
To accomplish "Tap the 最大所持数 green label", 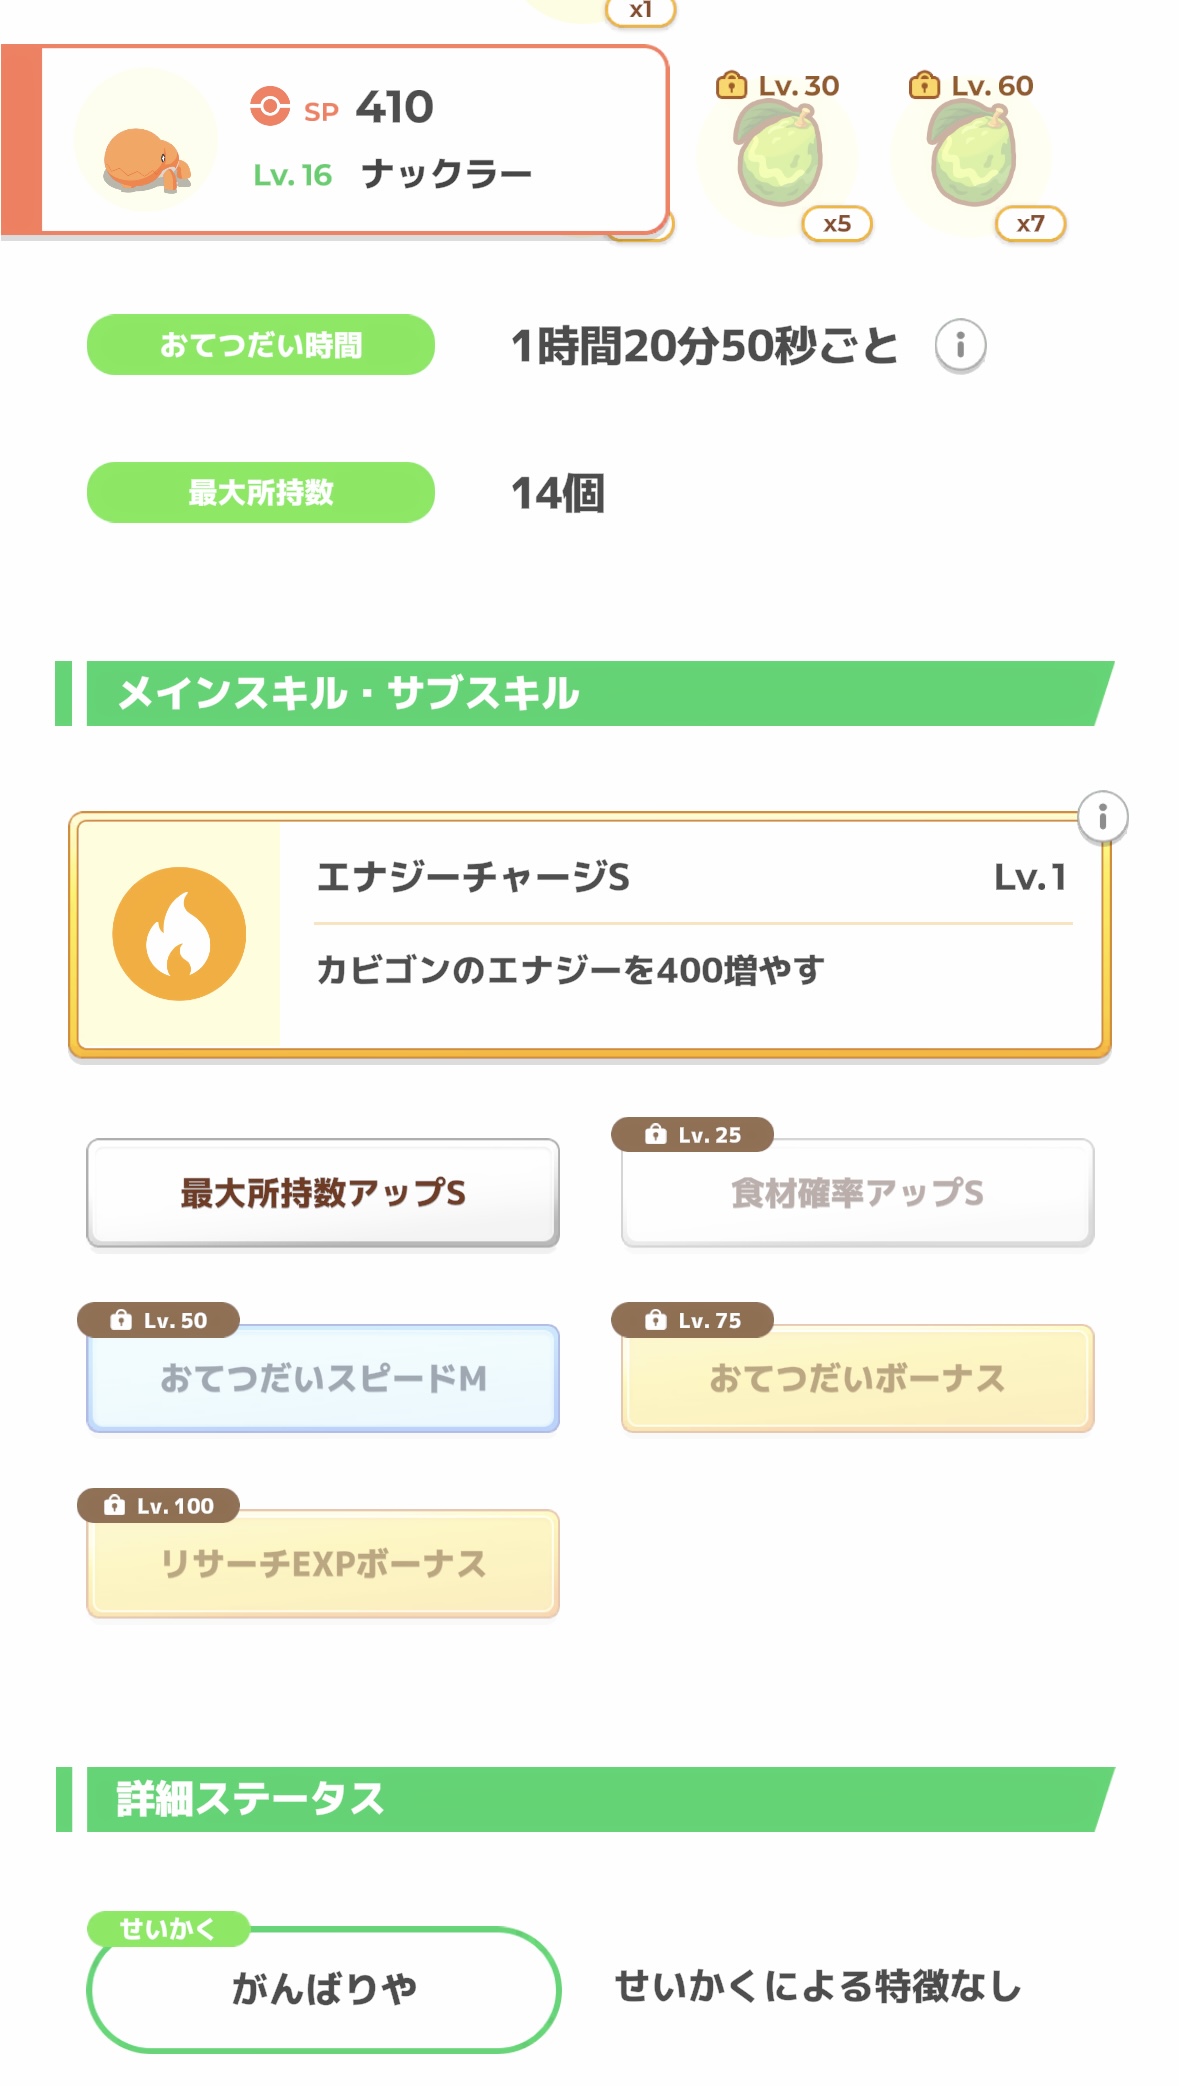I will 261,492.
